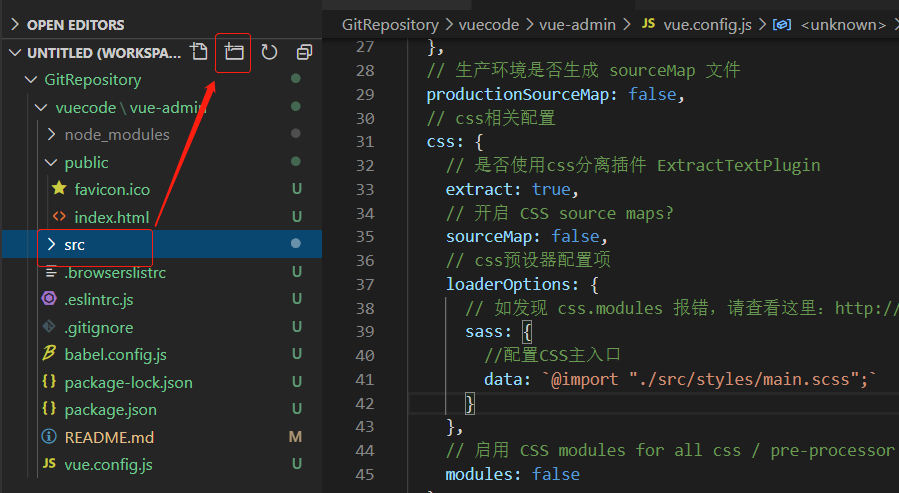The width and height of the screenshot is (899, 493).
Task: Click the status dot of node_modules folder
Action: [296, 134]
